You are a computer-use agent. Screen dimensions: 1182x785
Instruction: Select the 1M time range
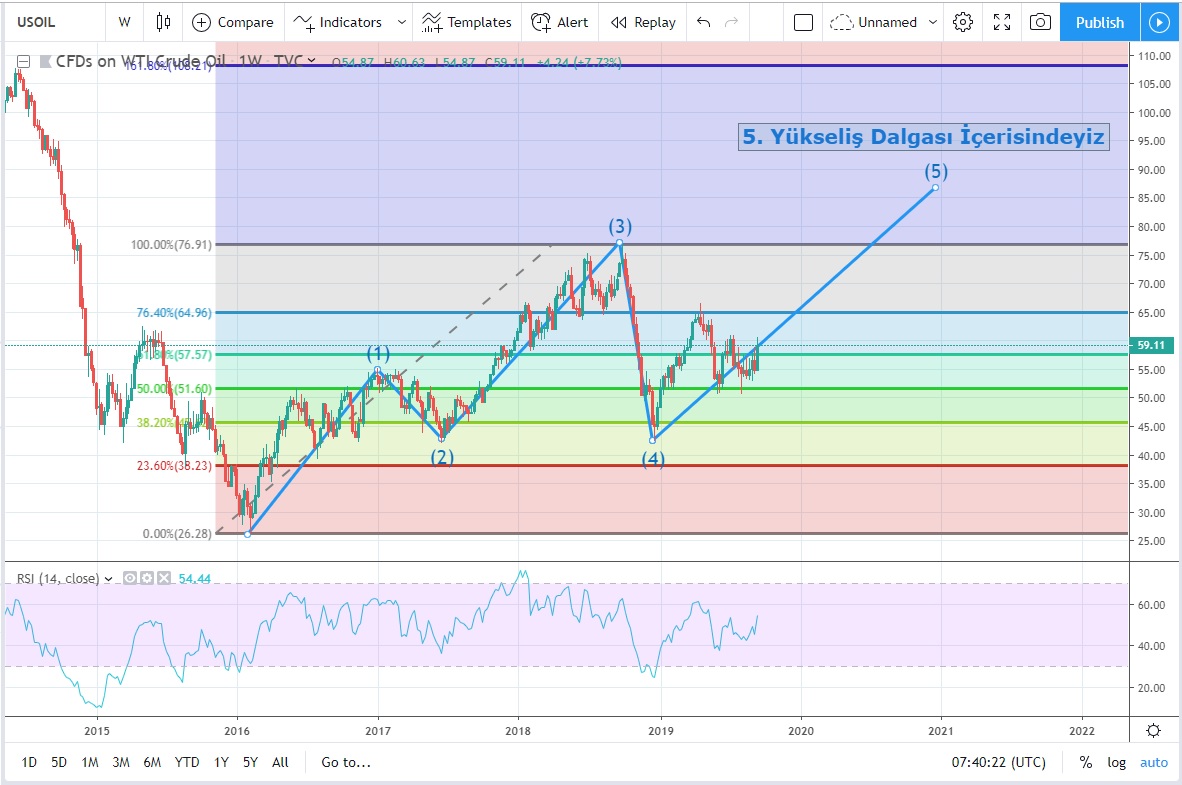click(x=90, y=762)
